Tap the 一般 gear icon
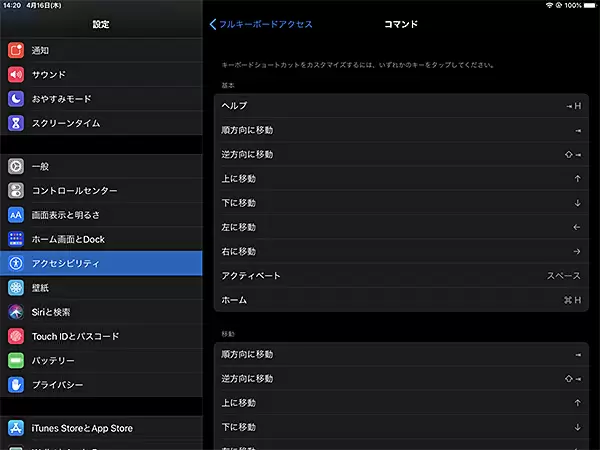 (16, 166)
